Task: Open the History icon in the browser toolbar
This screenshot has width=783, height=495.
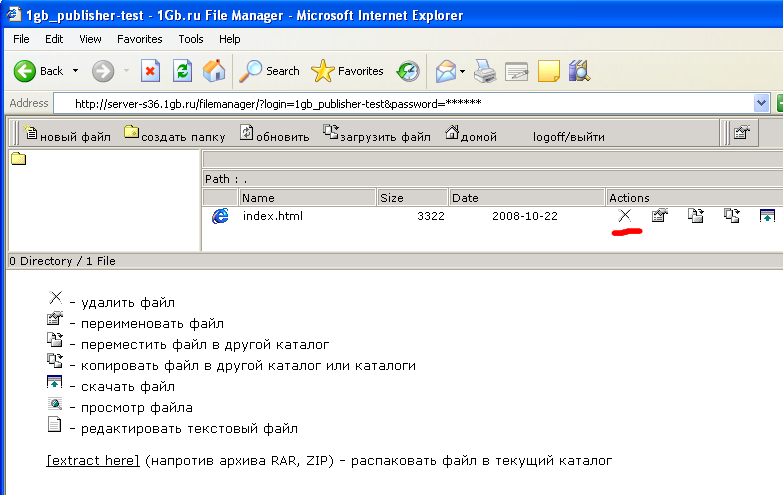Action: (x=407, y=71)
